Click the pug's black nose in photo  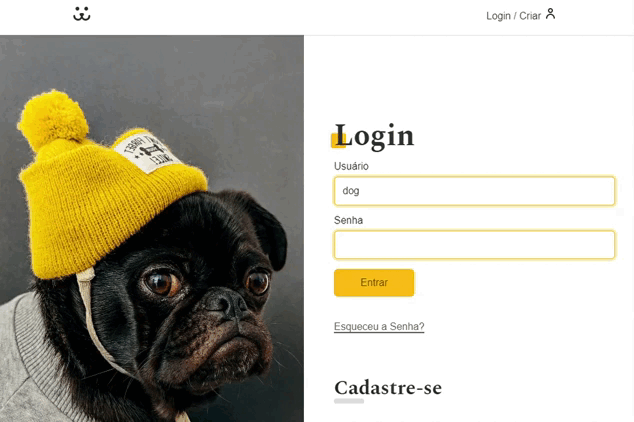click(226, 303)
